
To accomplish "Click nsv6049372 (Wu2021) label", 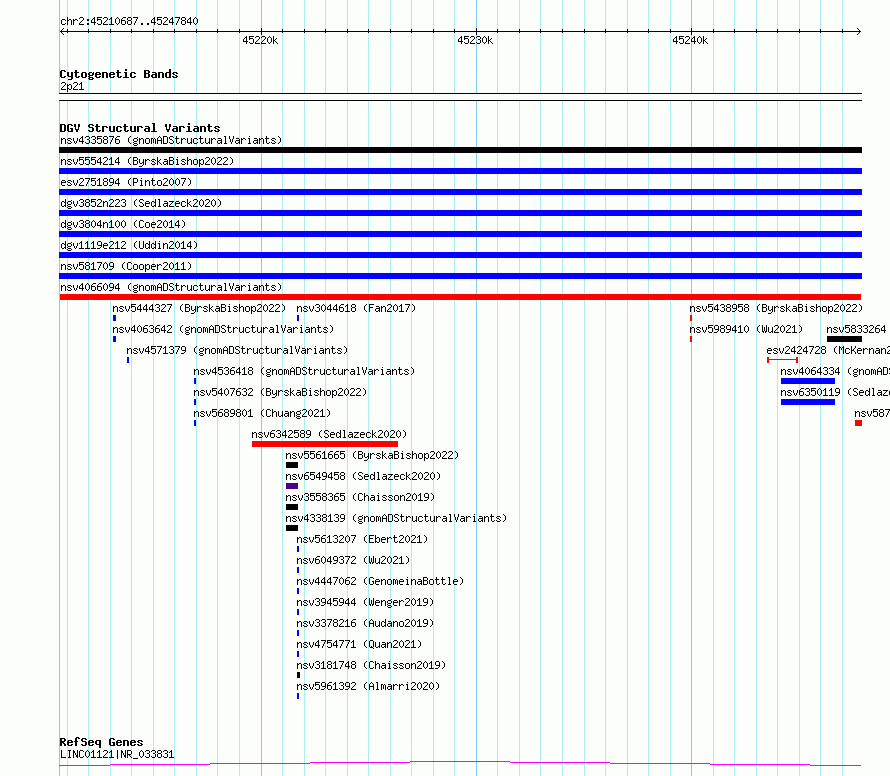I will click(x=353, y=560).
